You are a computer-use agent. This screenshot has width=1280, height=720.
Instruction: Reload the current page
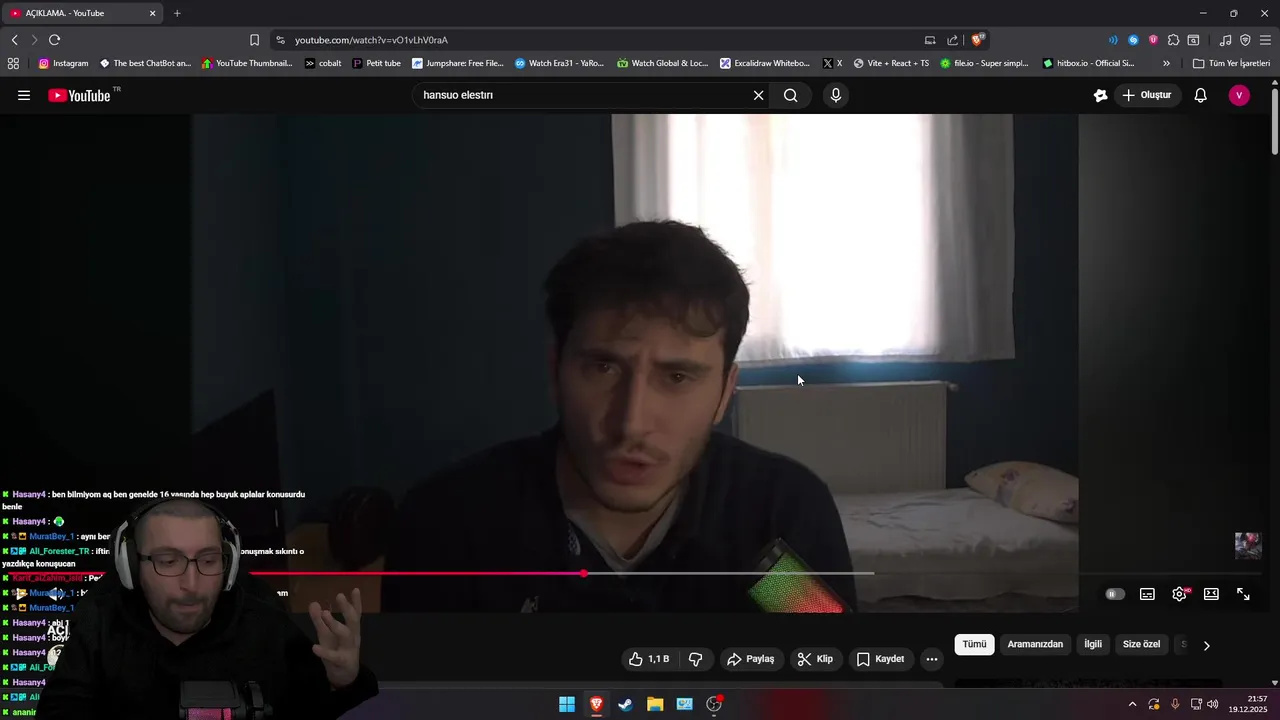coord(54,40)
